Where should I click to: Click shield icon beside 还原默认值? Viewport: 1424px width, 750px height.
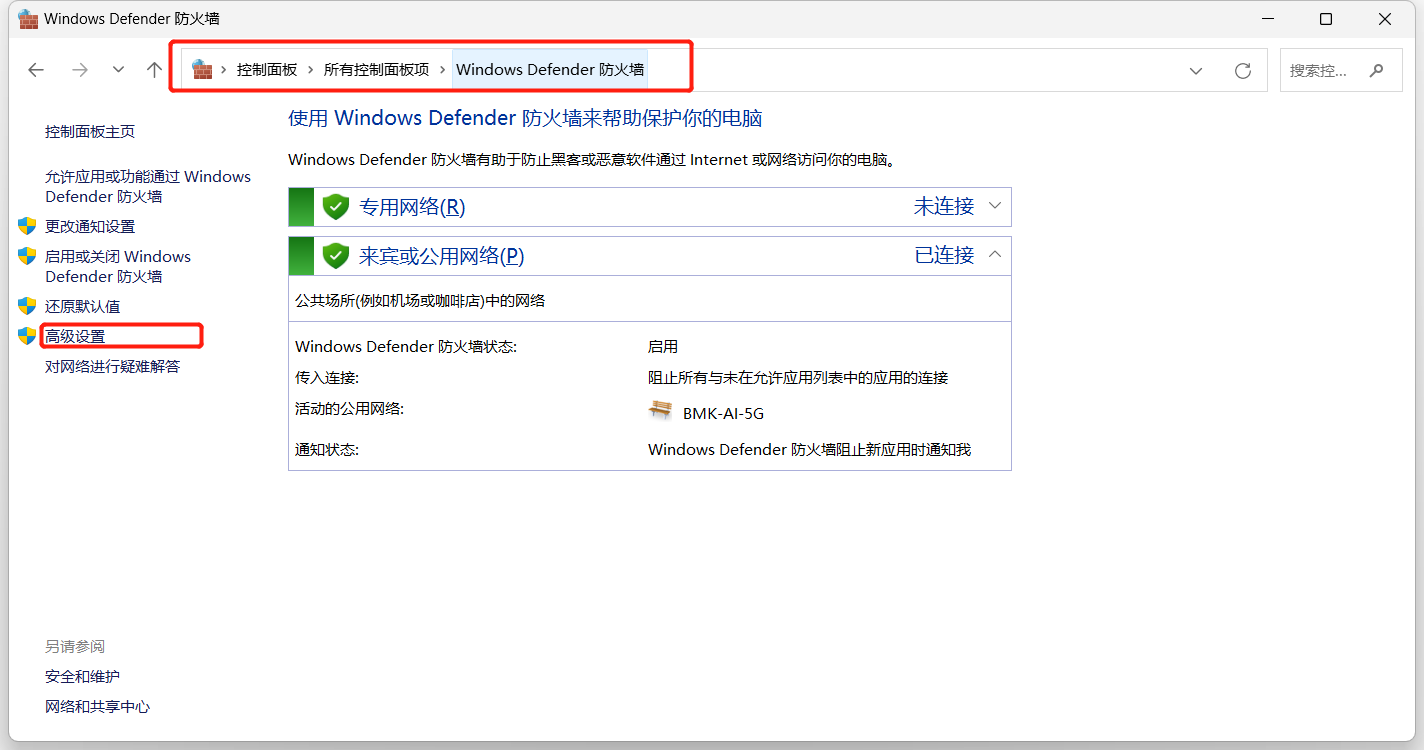click(27, 306)
